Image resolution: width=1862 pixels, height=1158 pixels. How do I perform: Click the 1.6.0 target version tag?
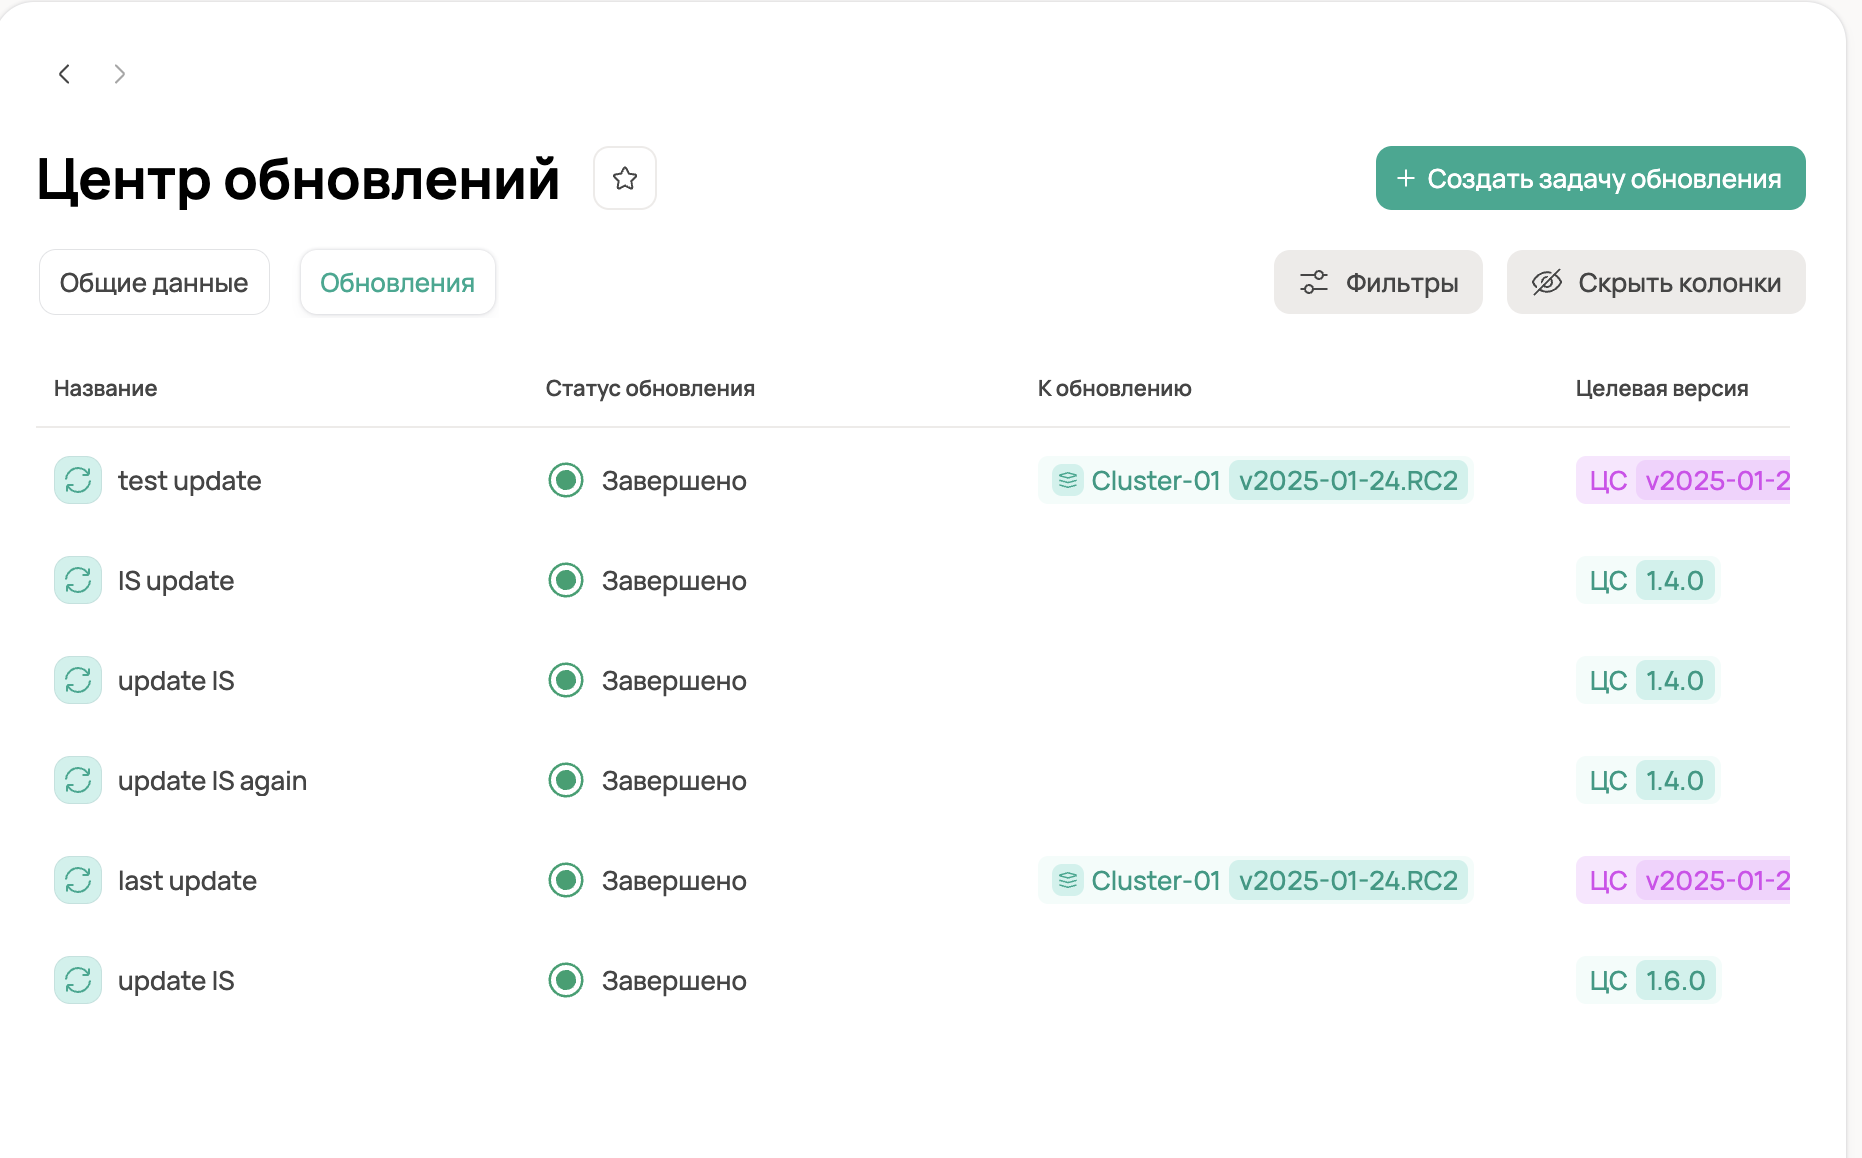tap(1675, 980)
